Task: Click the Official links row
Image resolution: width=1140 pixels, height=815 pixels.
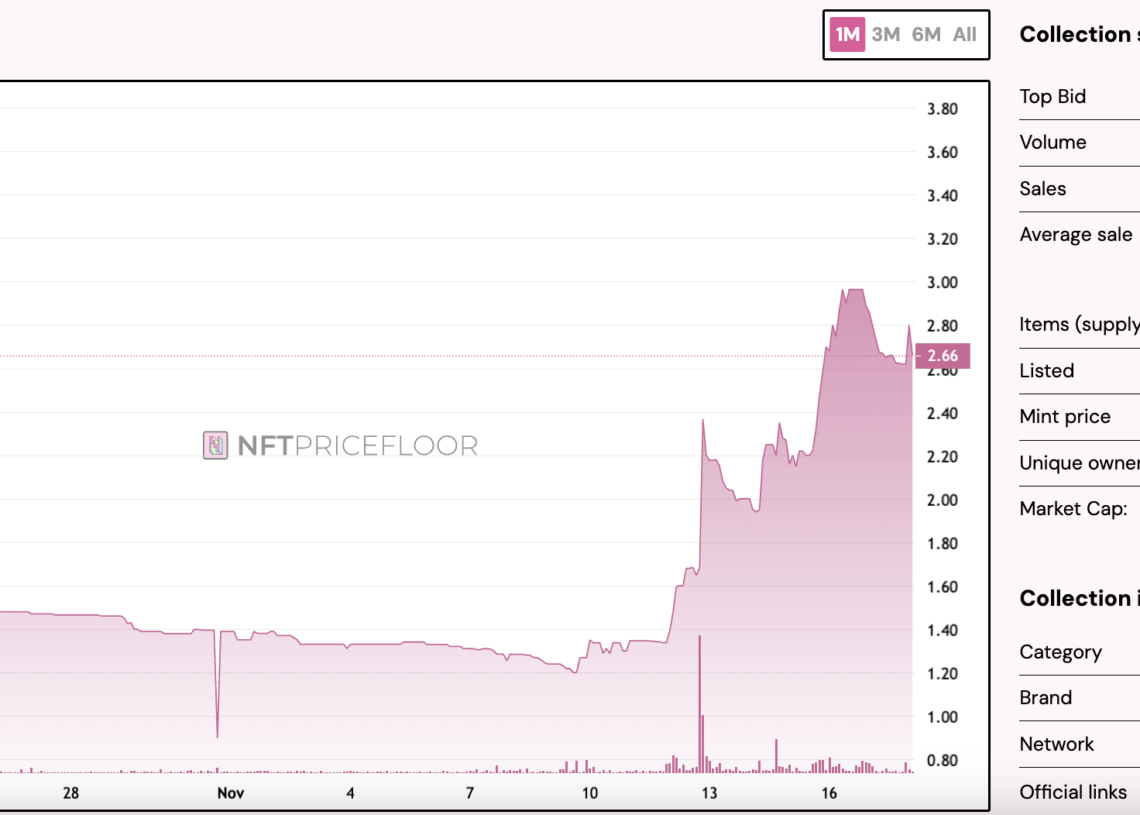Action: tap(1080, 792)
